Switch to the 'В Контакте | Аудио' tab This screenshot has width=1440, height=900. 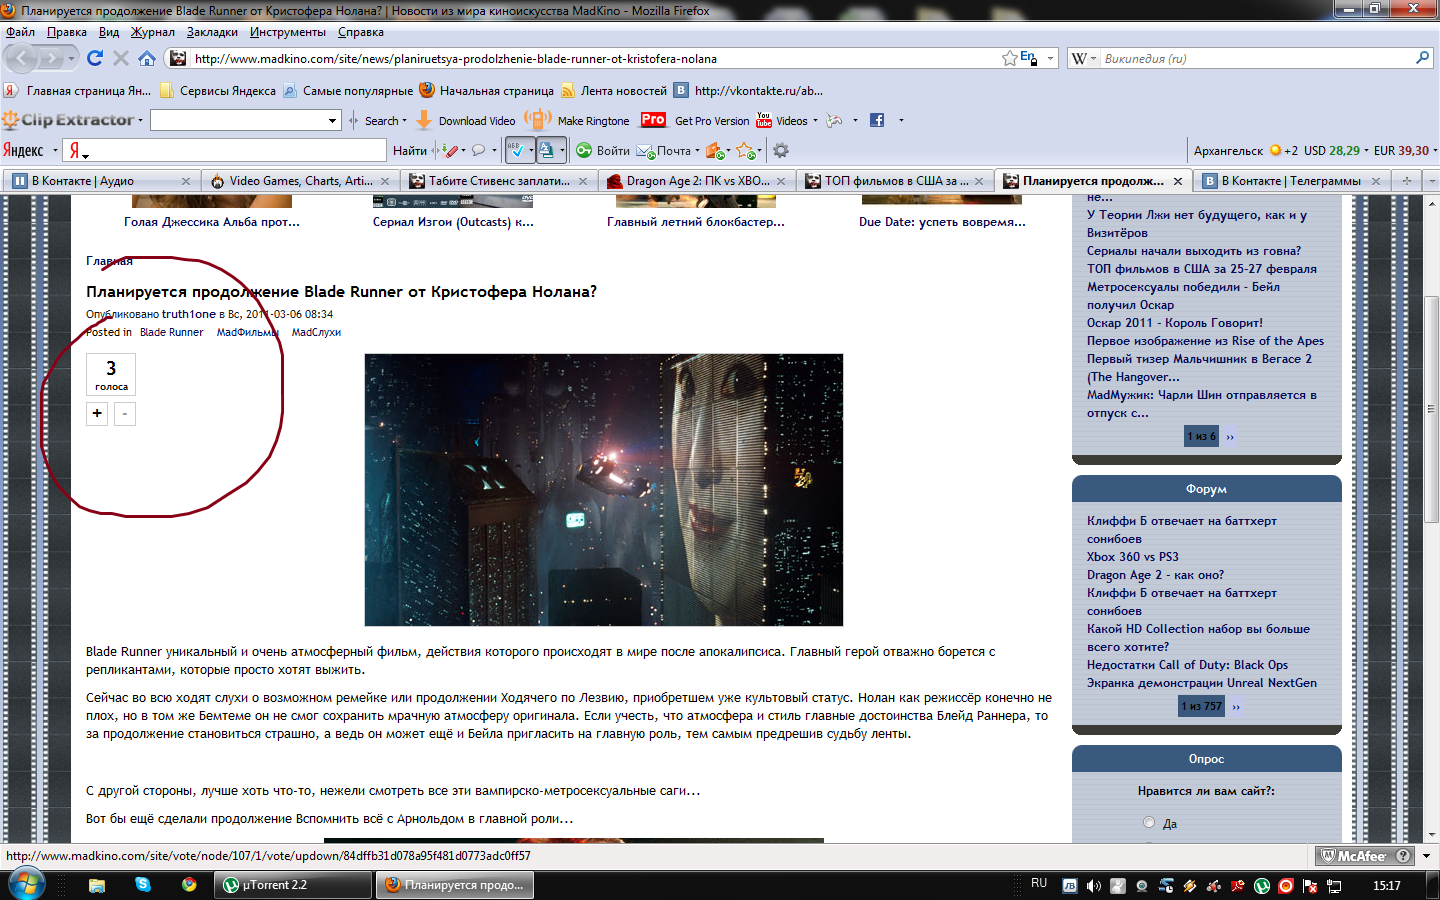pos(101,181)
